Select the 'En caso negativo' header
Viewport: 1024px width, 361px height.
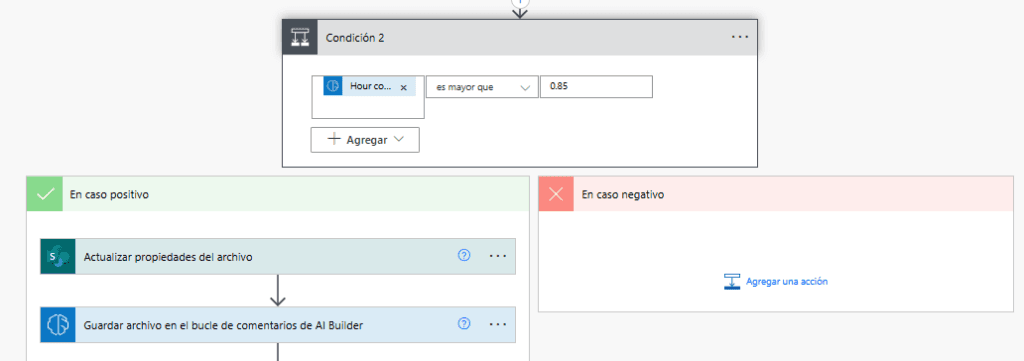[776, 194]
